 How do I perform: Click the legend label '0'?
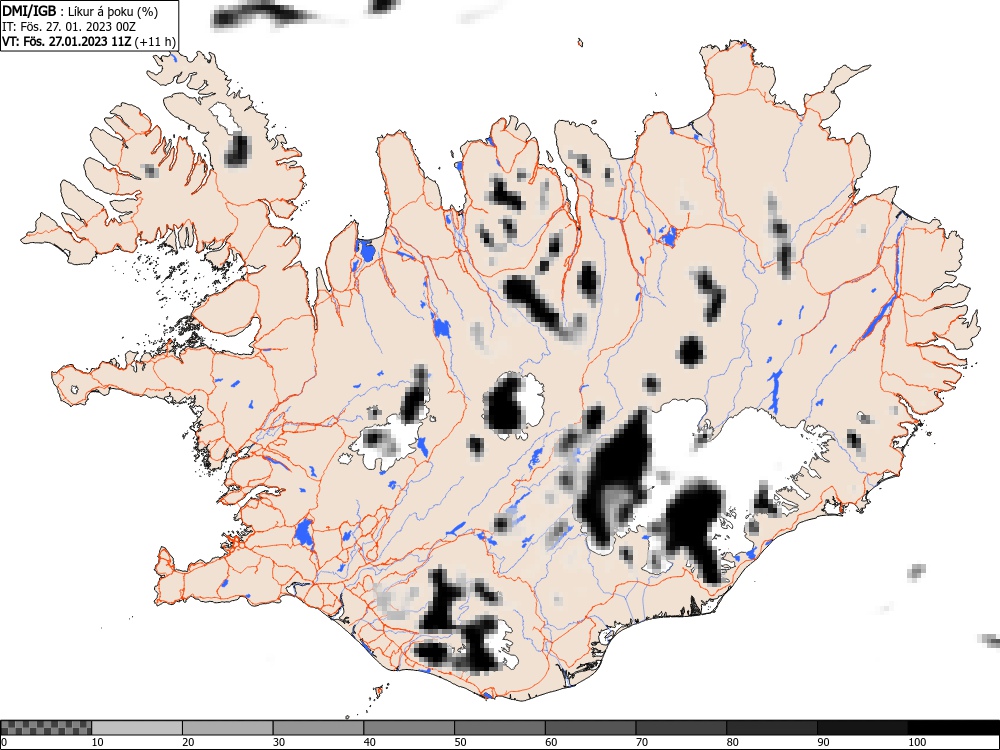[4, 742]
